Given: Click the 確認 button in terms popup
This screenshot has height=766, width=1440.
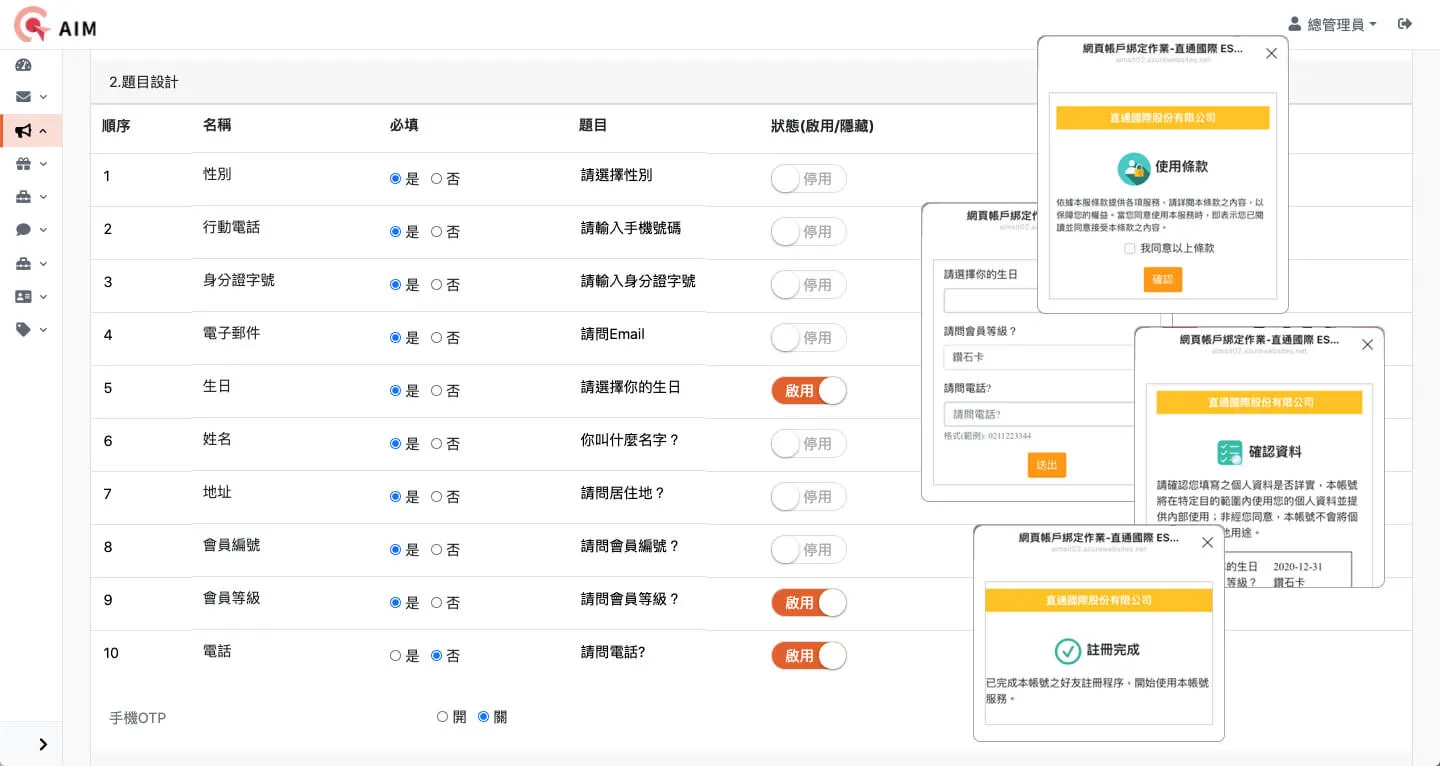Looking at the screenshot, I should click(x=1163, y=280).
